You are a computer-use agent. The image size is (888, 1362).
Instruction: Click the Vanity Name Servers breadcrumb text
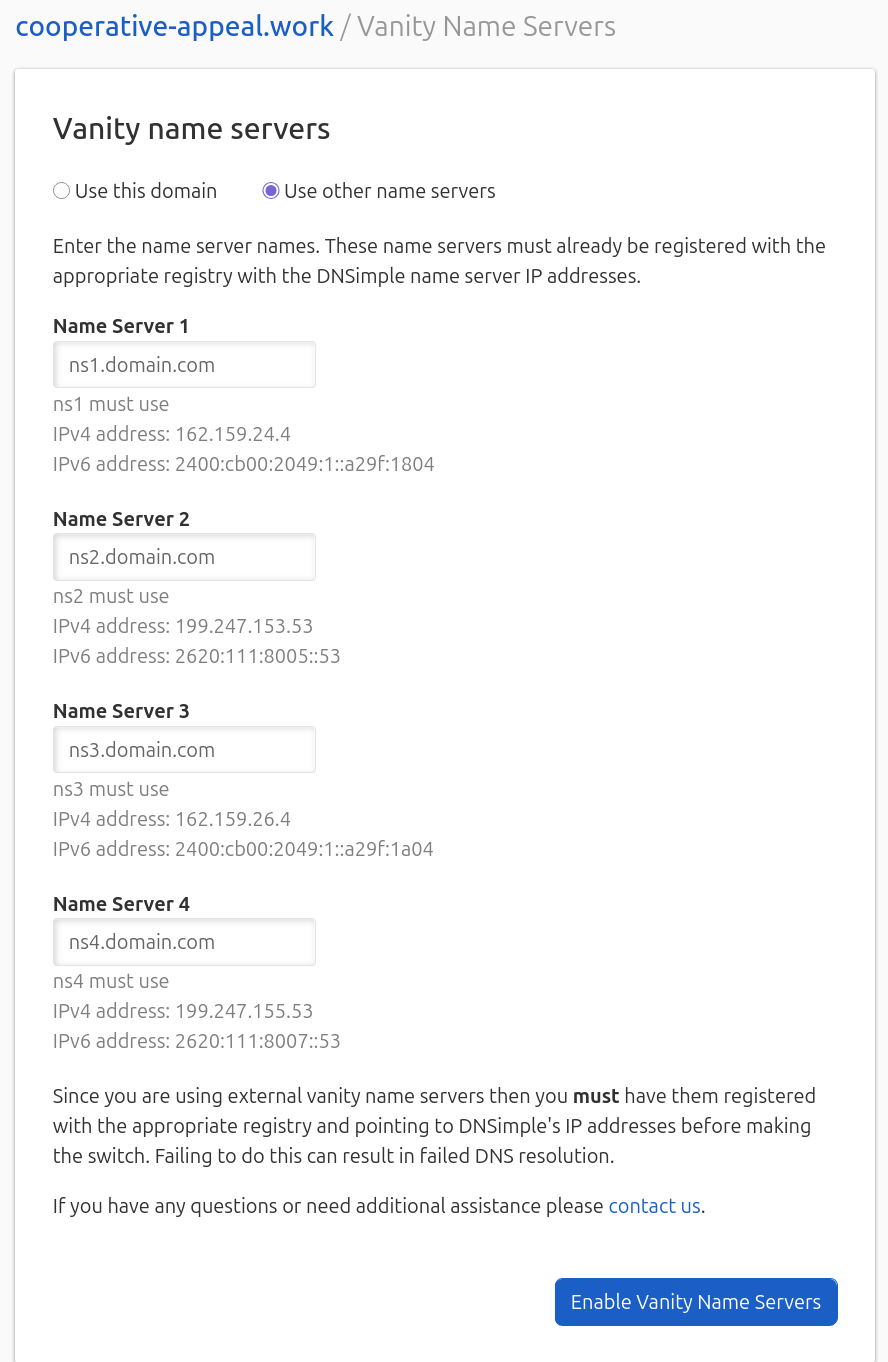[486, 26]
